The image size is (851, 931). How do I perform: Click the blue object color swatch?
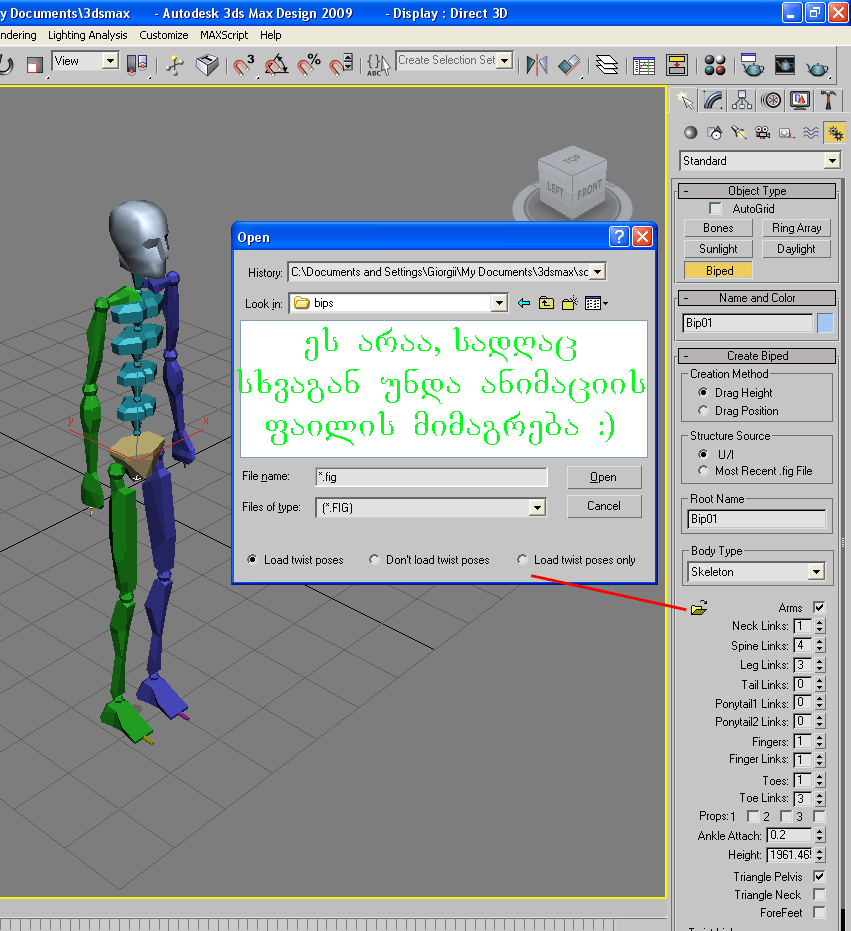pos(825,323)
